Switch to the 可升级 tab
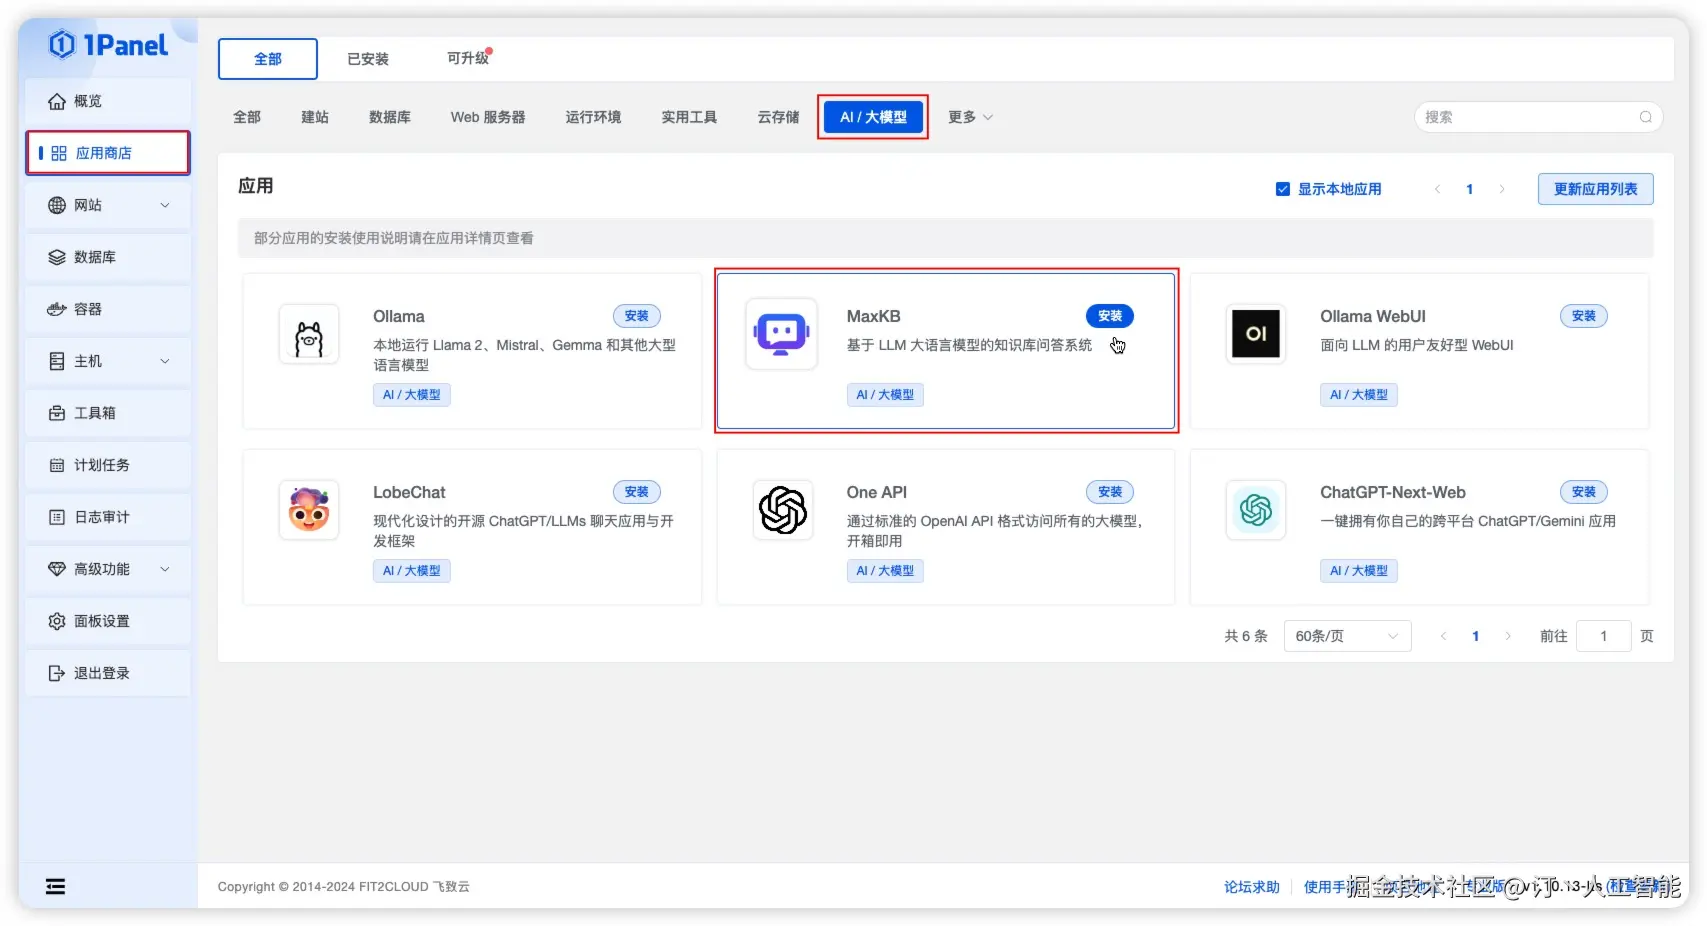1707x926 pixels. coord(468,58)
